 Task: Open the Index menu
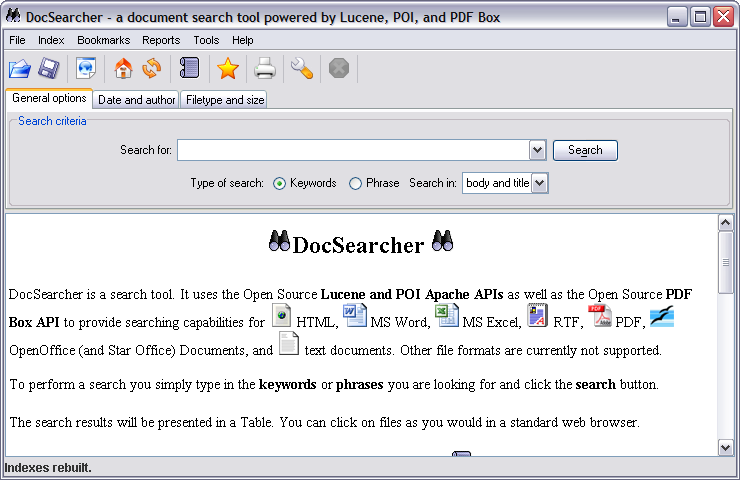point(51,40)
